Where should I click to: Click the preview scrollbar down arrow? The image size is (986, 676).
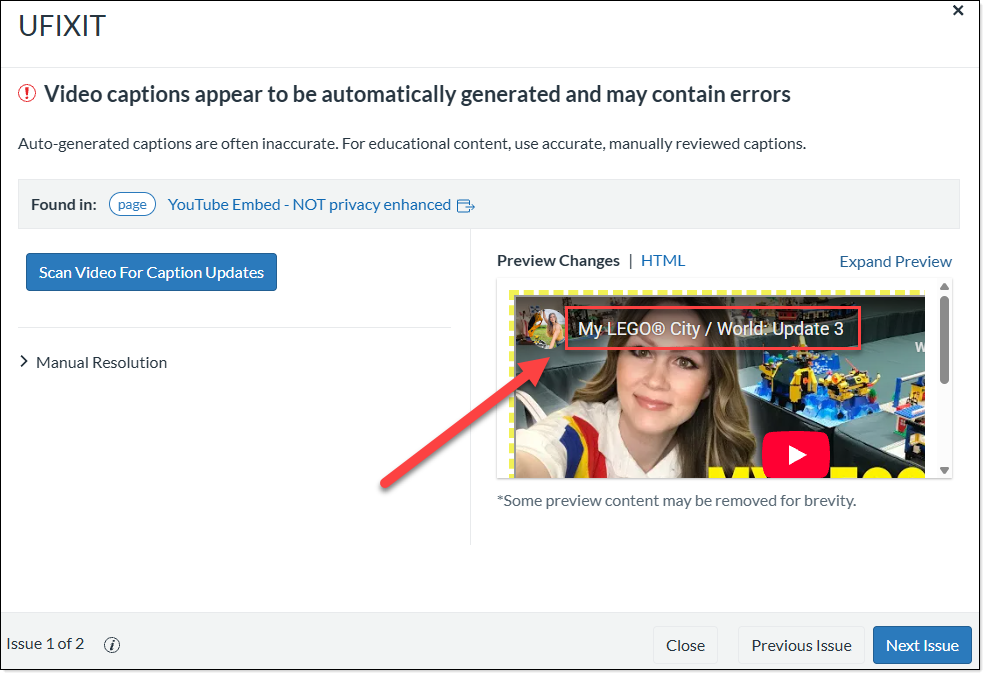coord(945,470)
